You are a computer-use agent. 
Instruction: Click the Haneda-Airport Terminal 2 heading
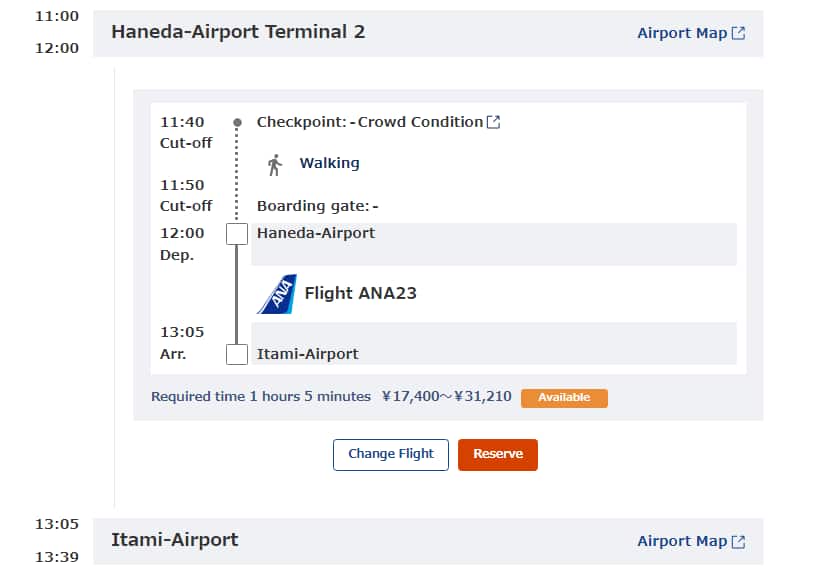click(x=238, y=32)
